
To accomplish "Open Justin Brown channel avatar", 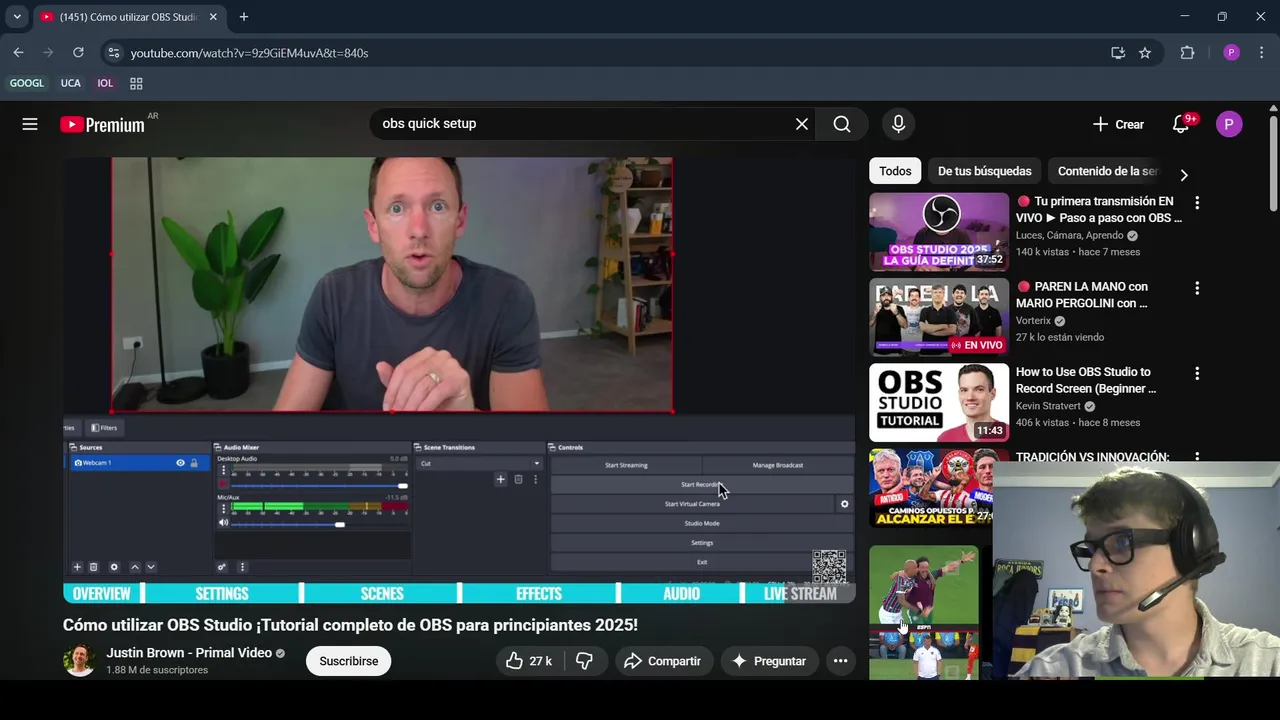I will (79, 661).
